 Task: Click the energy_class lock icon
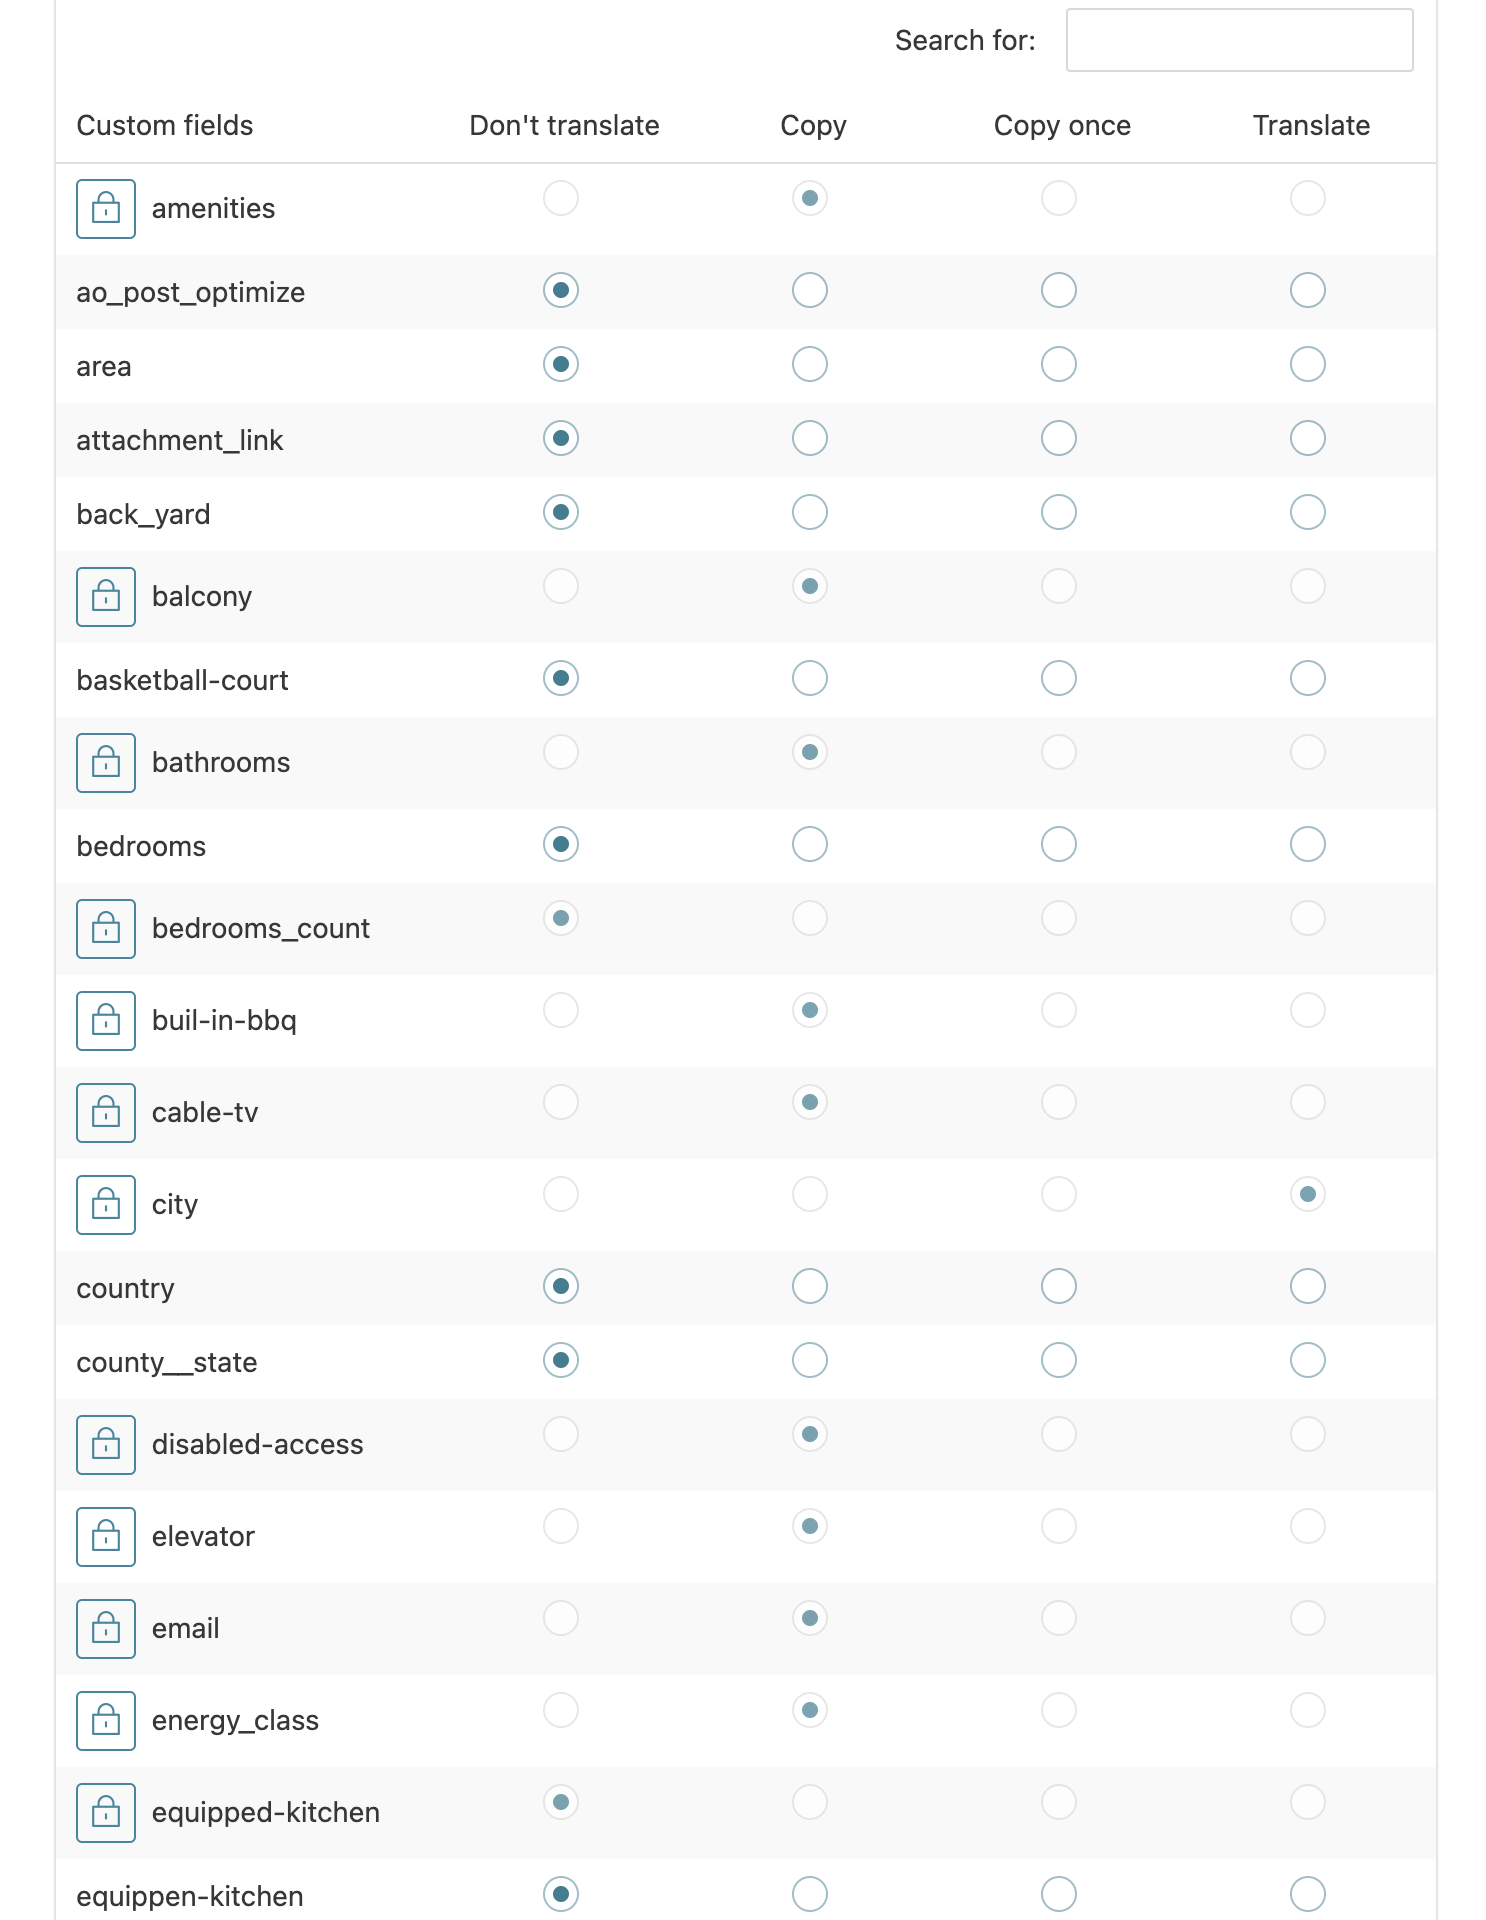tap(106, 1721)
